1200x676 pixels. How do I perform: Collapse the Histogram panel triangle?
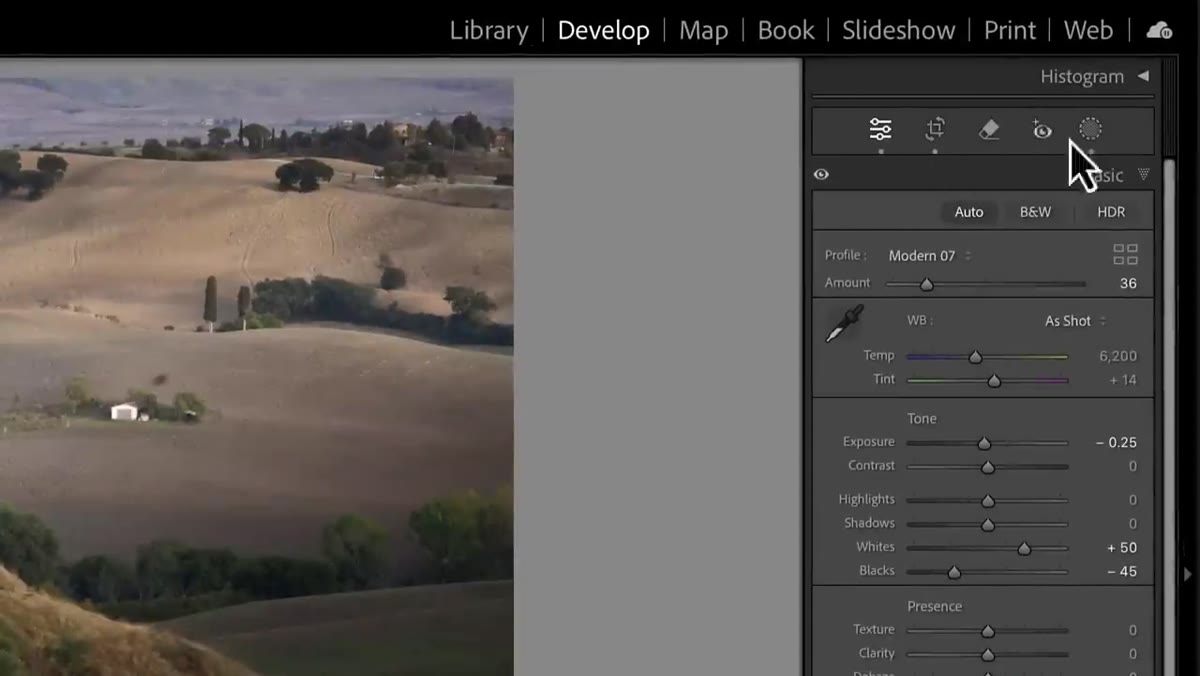tap(1143, 76)
